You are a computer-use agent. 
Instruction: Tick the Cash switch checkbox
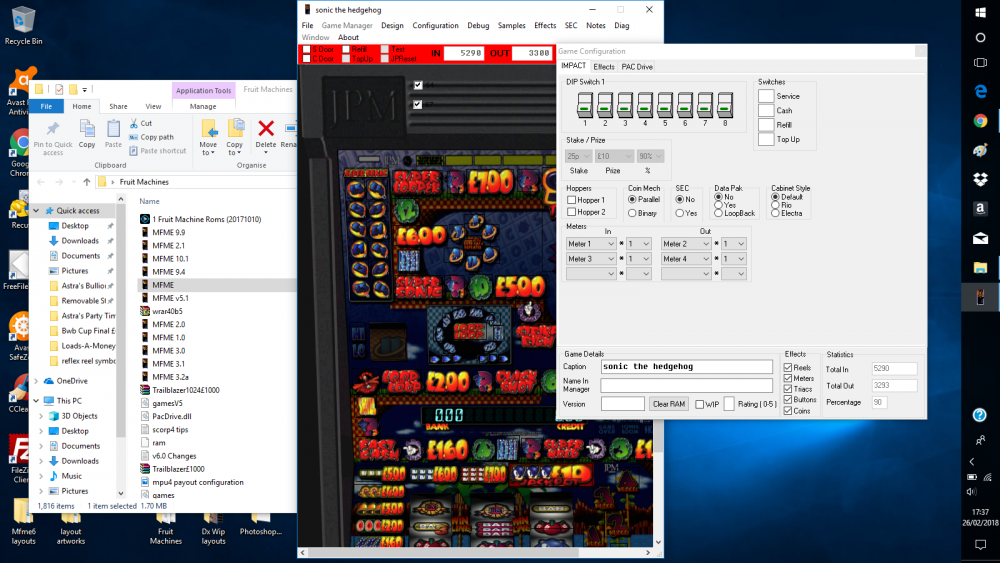tap(766, 110)
